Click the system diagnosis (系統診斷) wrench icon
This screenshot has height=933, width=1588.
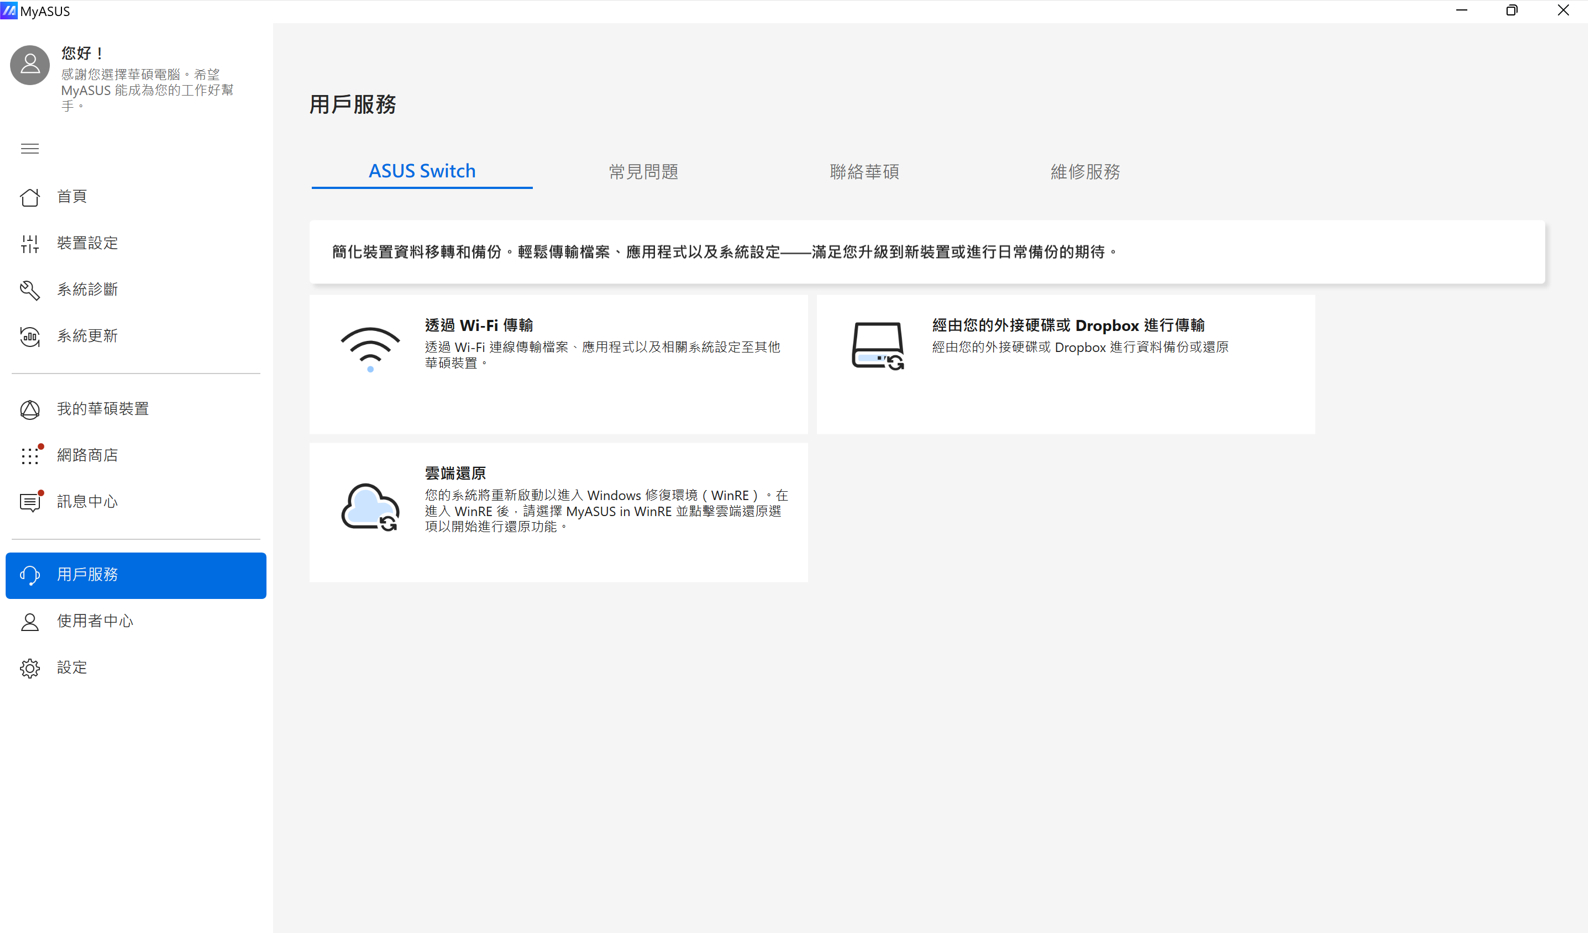click(30, 290)
